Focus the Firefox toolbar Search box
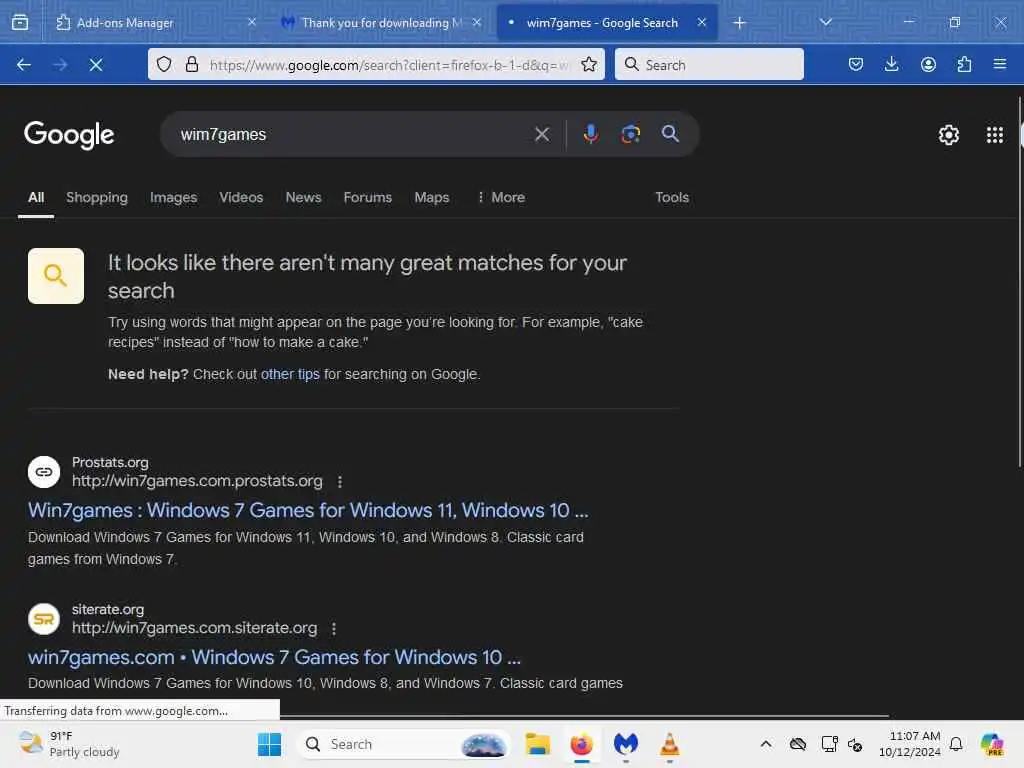The width and height of the screenshot is (1024, 768). point(709,64)
